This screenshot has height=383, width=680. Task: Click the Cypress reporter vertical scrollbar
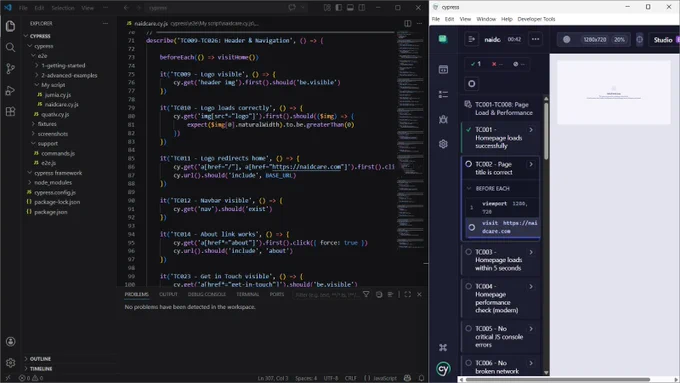[546, 130]
